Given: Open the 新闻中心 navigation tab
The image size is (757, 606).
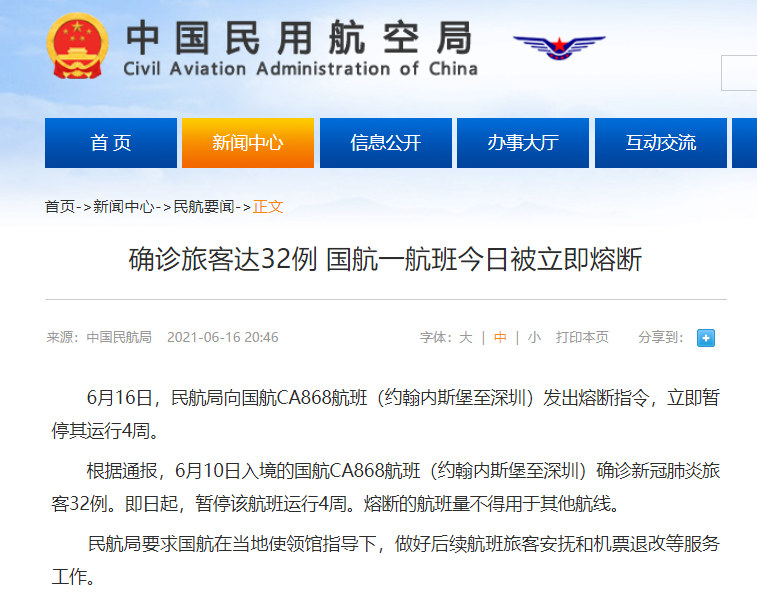Looking at the screenshot, I should (248, 143).
